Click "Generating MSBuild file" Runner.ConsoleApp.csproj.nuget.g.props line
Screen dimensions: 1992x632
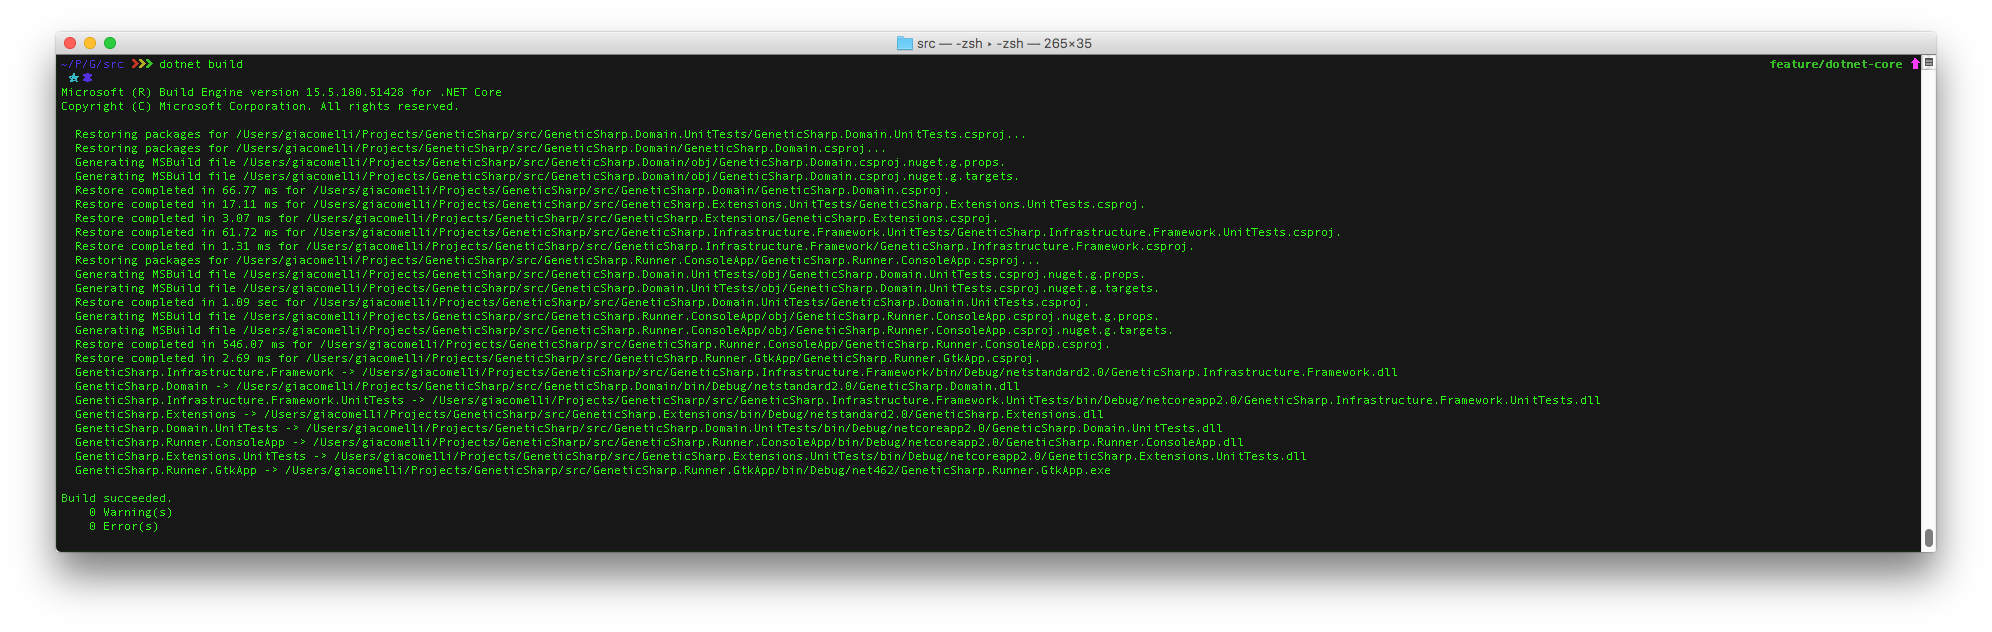click(617, 316)
